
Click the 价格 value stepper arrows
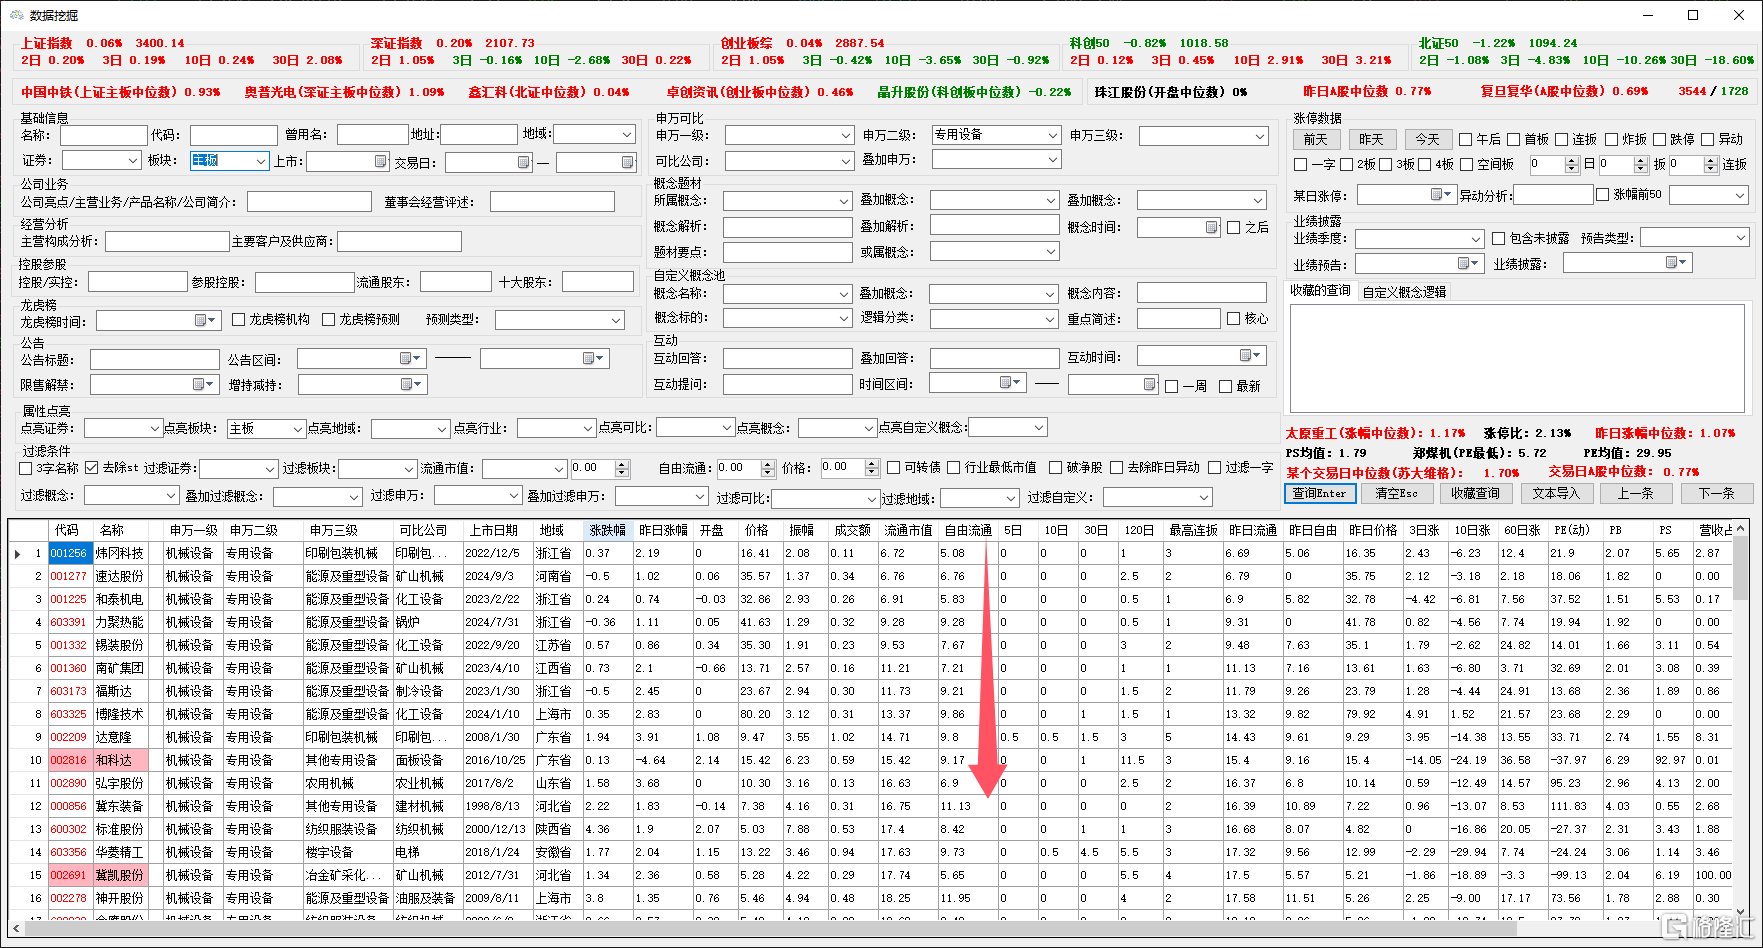tap(872, 468)
